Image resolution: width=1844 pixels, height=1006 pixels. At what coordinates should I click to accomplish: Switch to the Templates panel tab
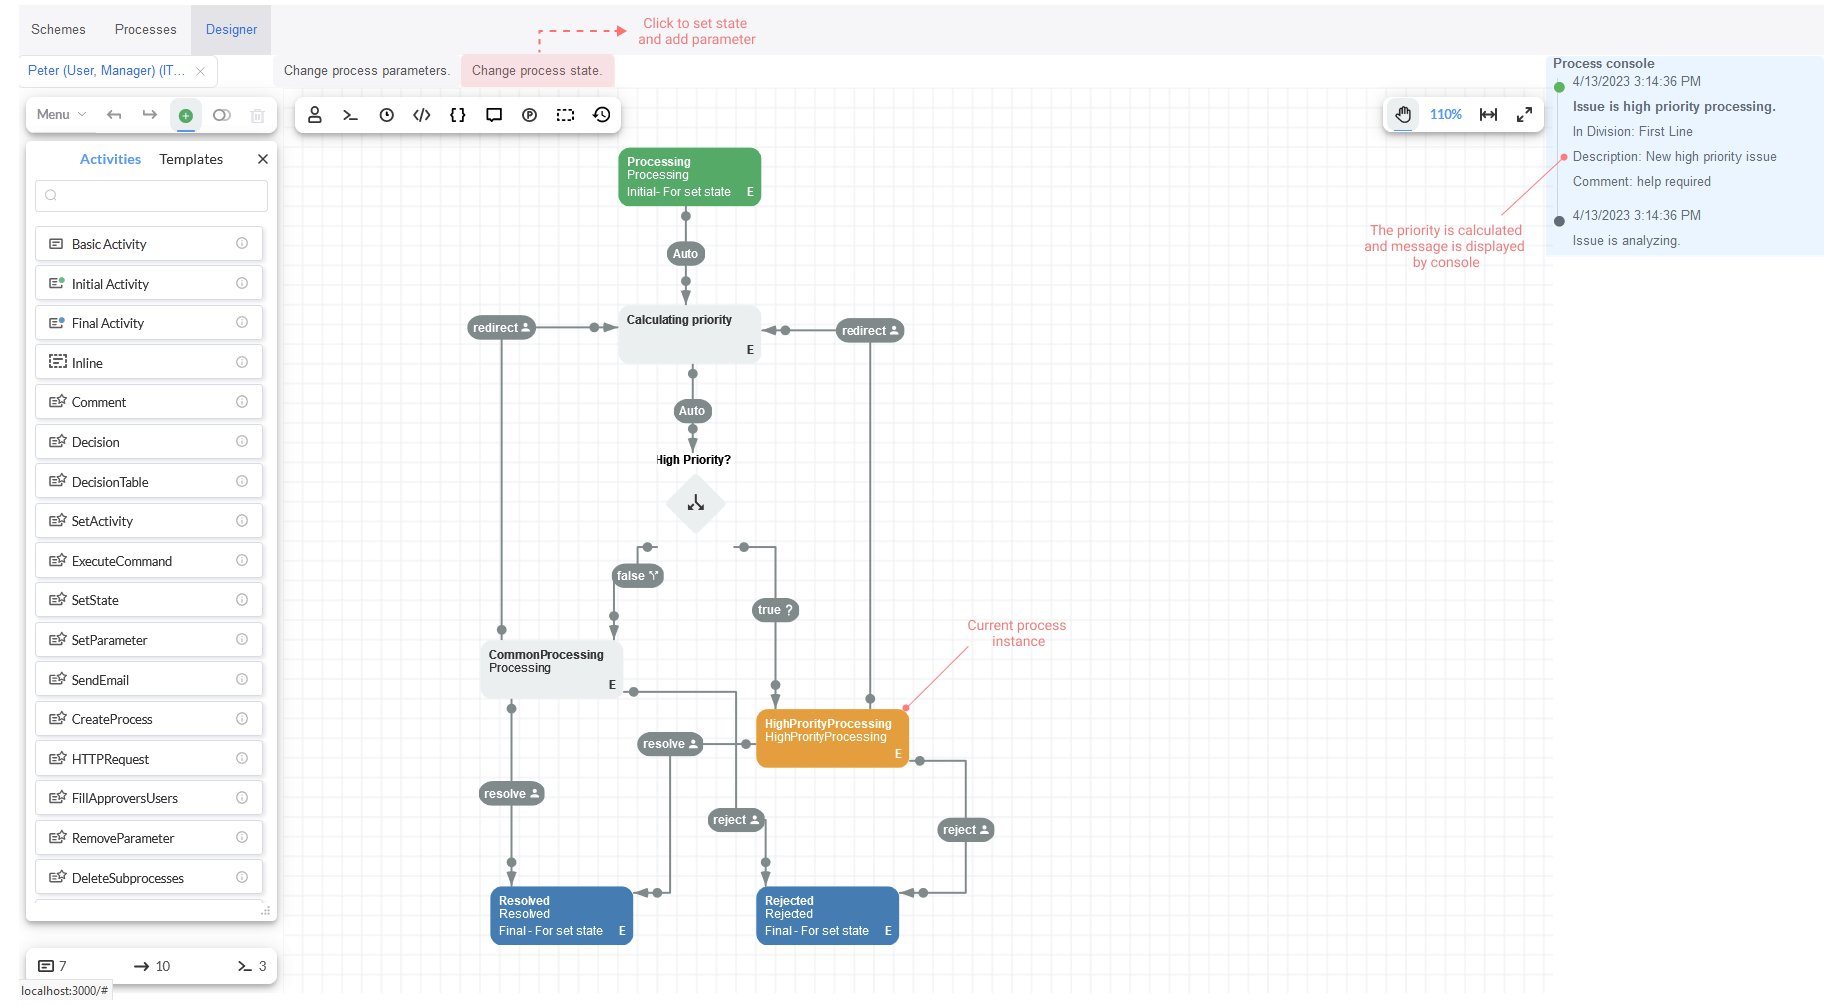(x=191, y=159)
